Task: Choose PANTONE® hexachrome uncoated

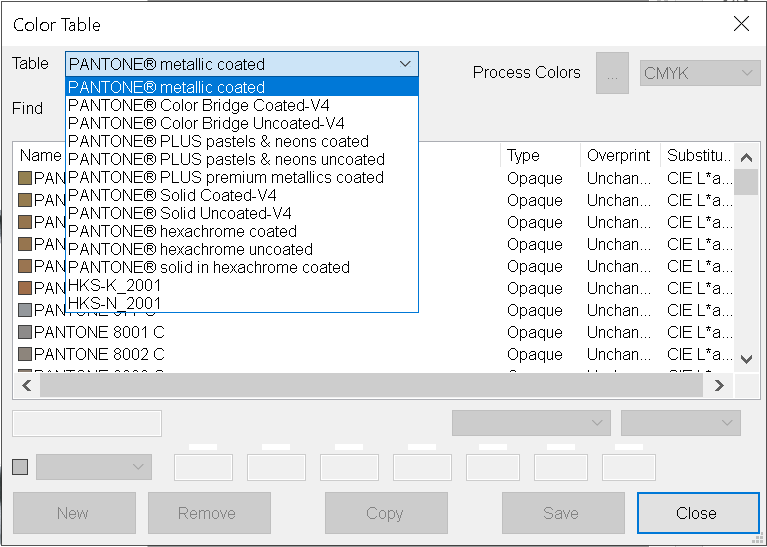Action: click(242, 250)
